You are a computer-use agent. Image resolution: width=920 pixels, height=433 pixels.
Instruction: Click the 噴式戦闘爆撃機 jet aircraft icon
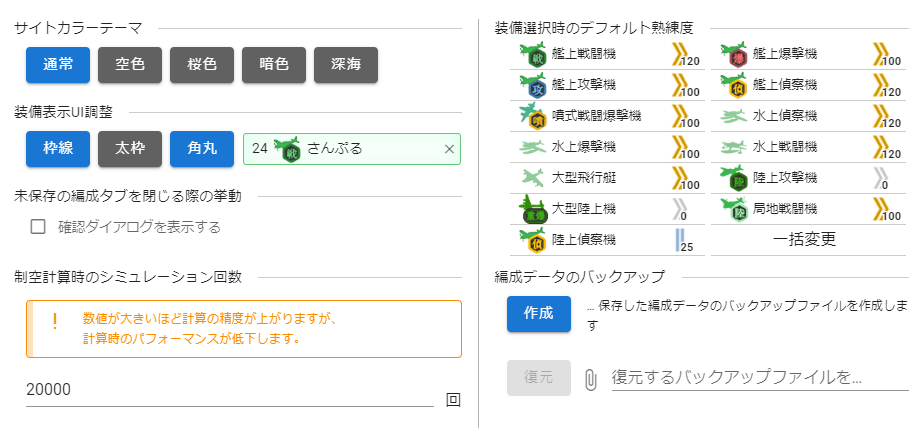533,116
